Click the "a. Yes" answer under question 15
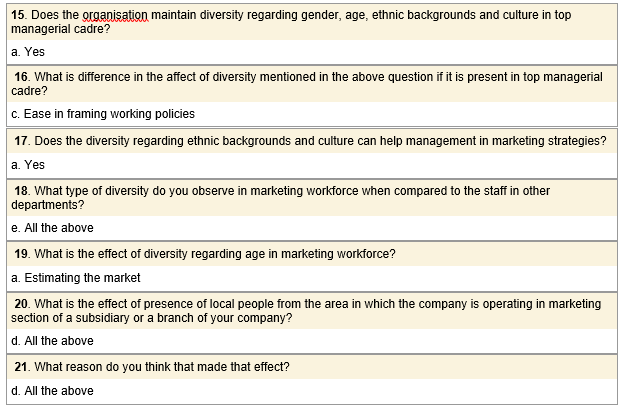This screenshot has height=410, width=623. coord(28,51)
